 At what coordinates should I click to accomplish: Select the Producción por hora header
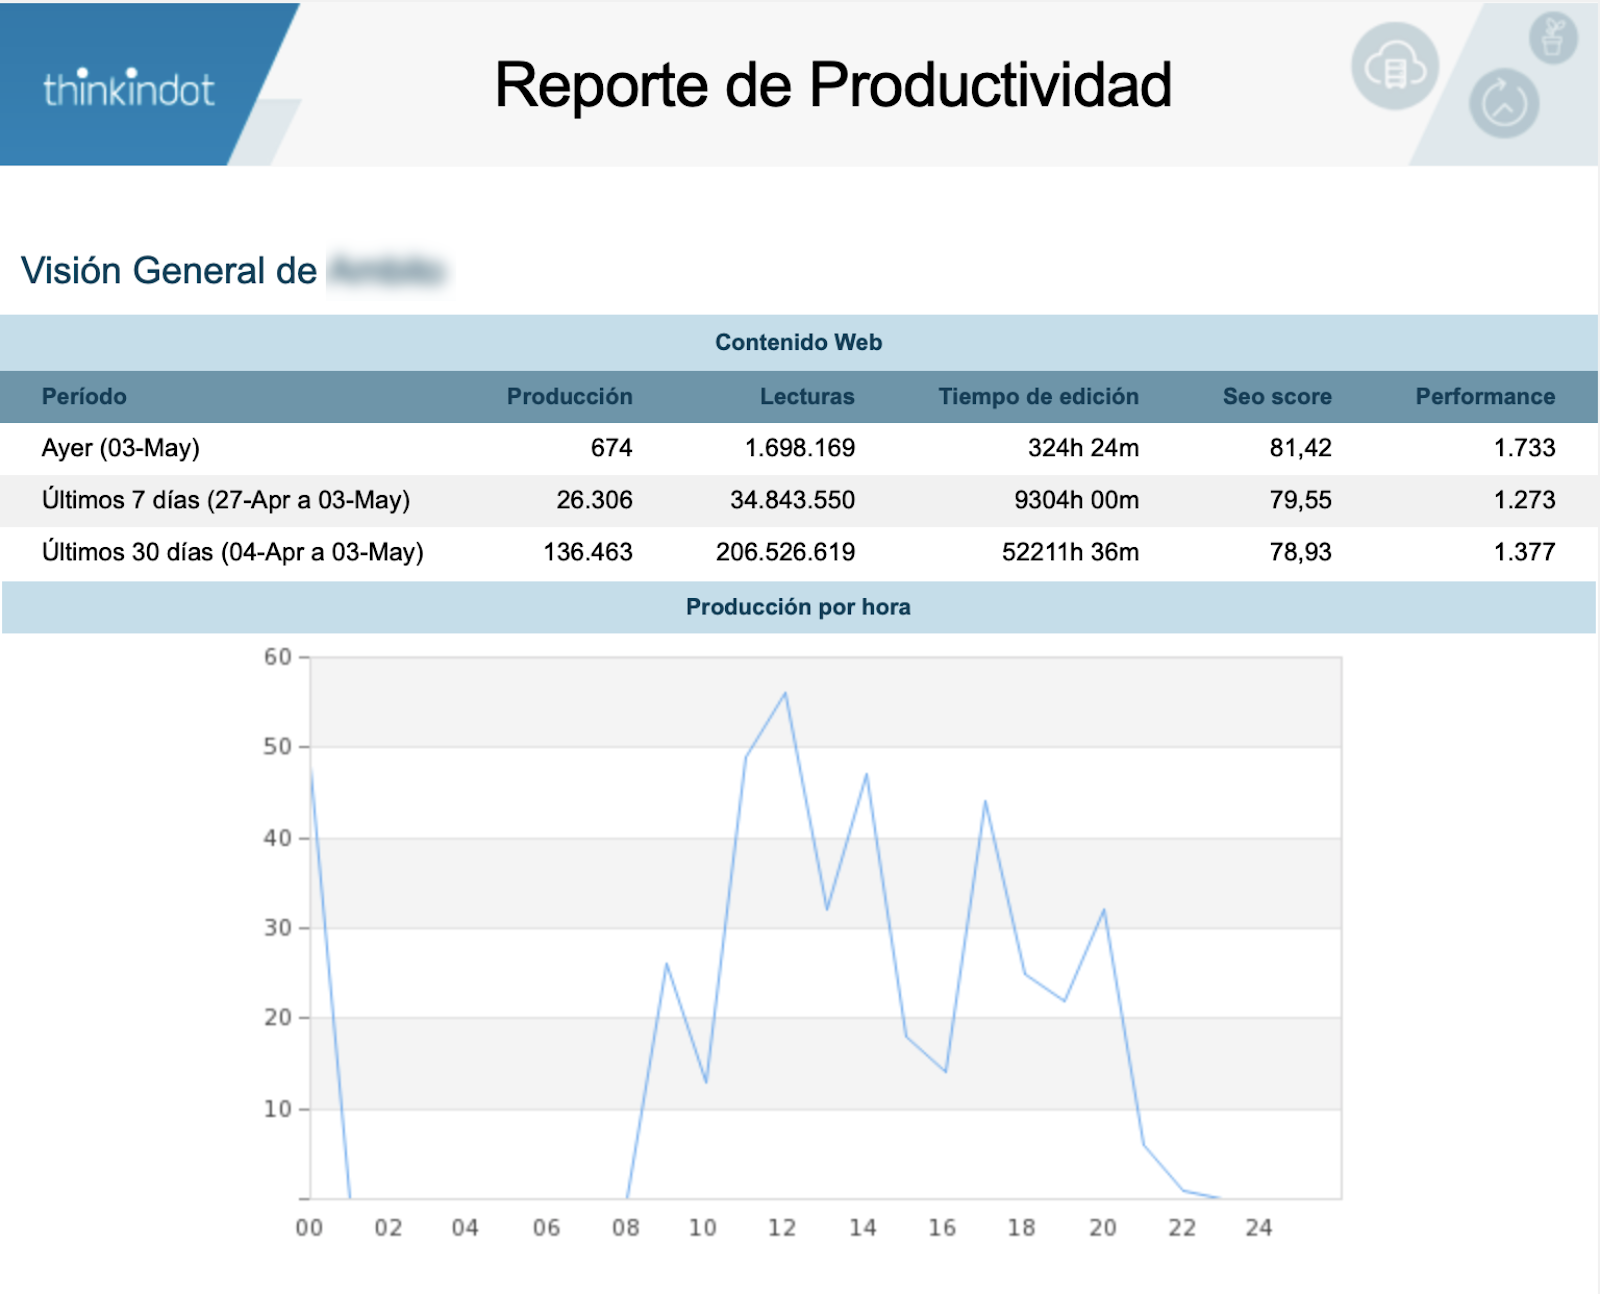pyautogui.click(x=798, y=607)
